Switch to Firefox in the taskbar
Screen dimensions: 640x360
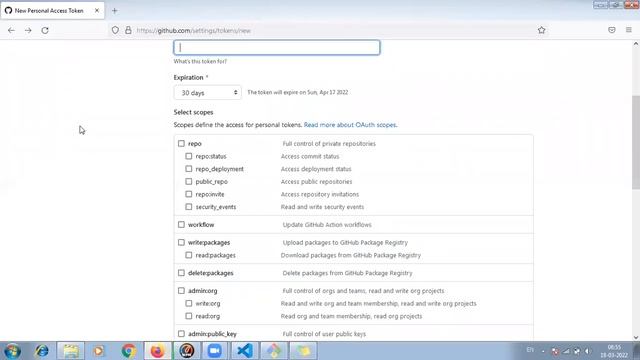[x=157, y=351]
